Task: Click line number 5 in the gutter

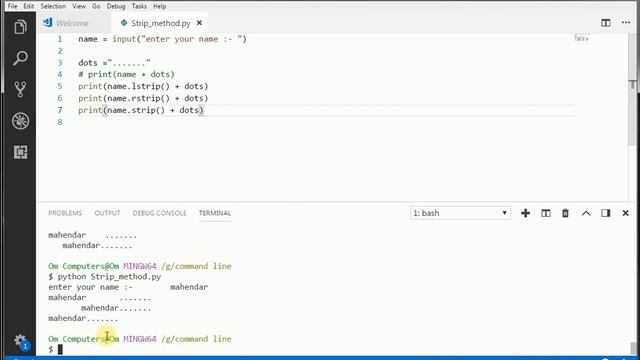Action: pyautogui.click(x=60, y=86)
